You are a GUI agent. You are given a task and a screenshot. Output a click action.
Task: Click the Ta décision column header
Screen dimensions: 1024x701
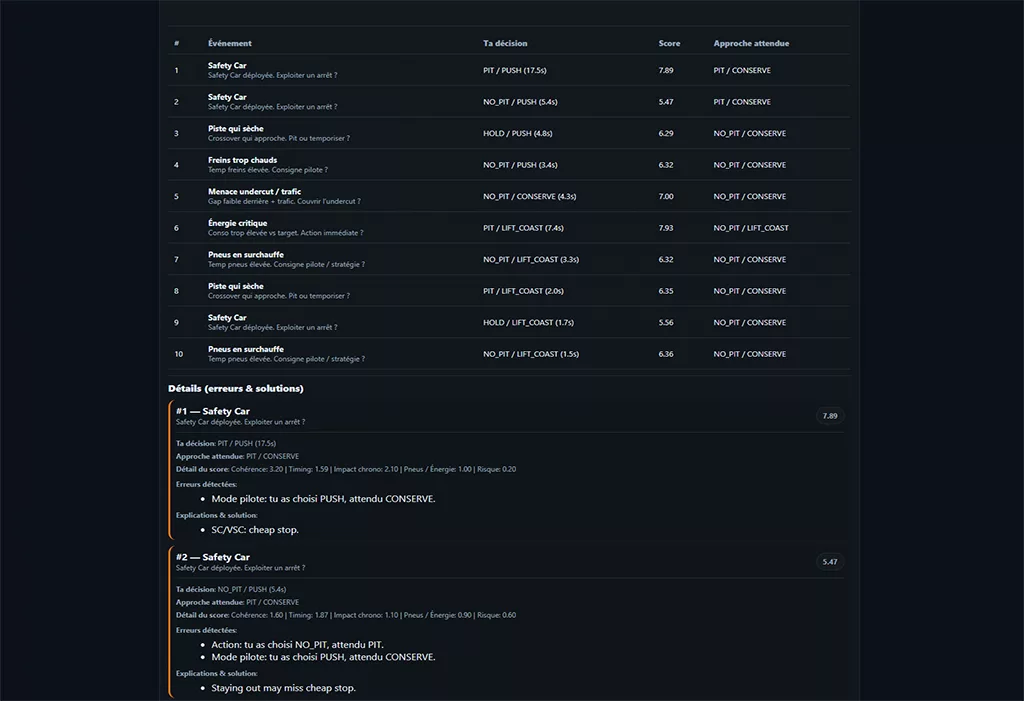(505, 44)
